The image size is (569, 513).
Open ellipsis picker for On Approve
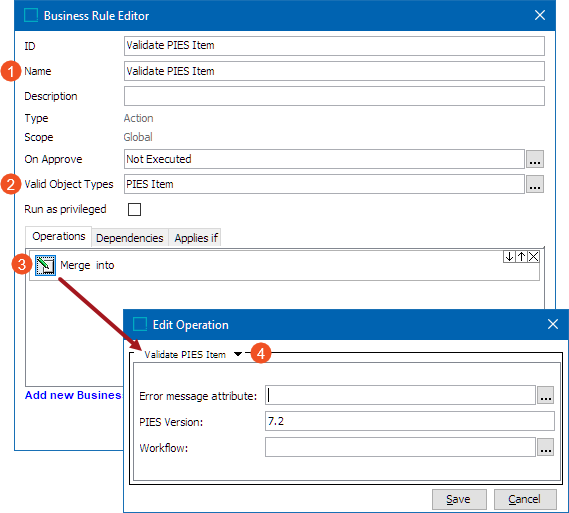(535, 159)
